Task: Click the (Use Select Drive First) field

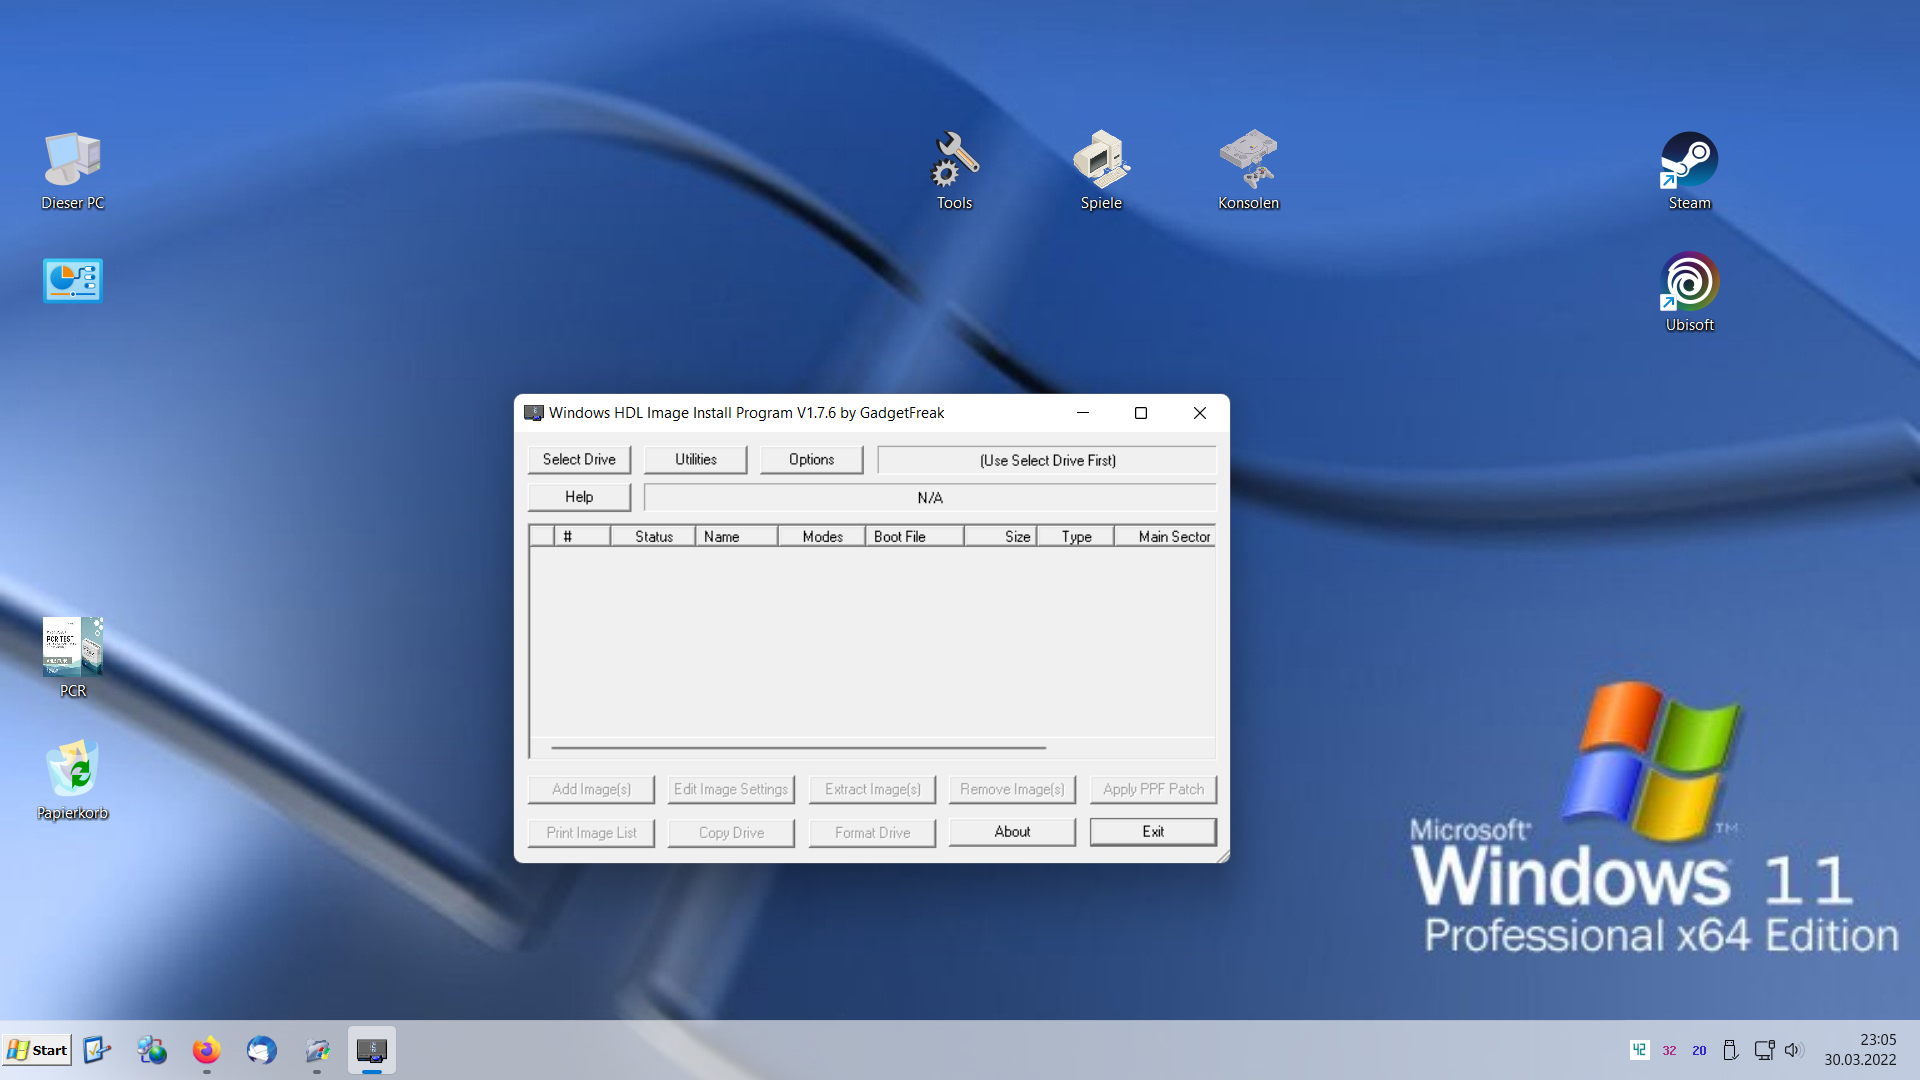Action: coord(1047,460)
